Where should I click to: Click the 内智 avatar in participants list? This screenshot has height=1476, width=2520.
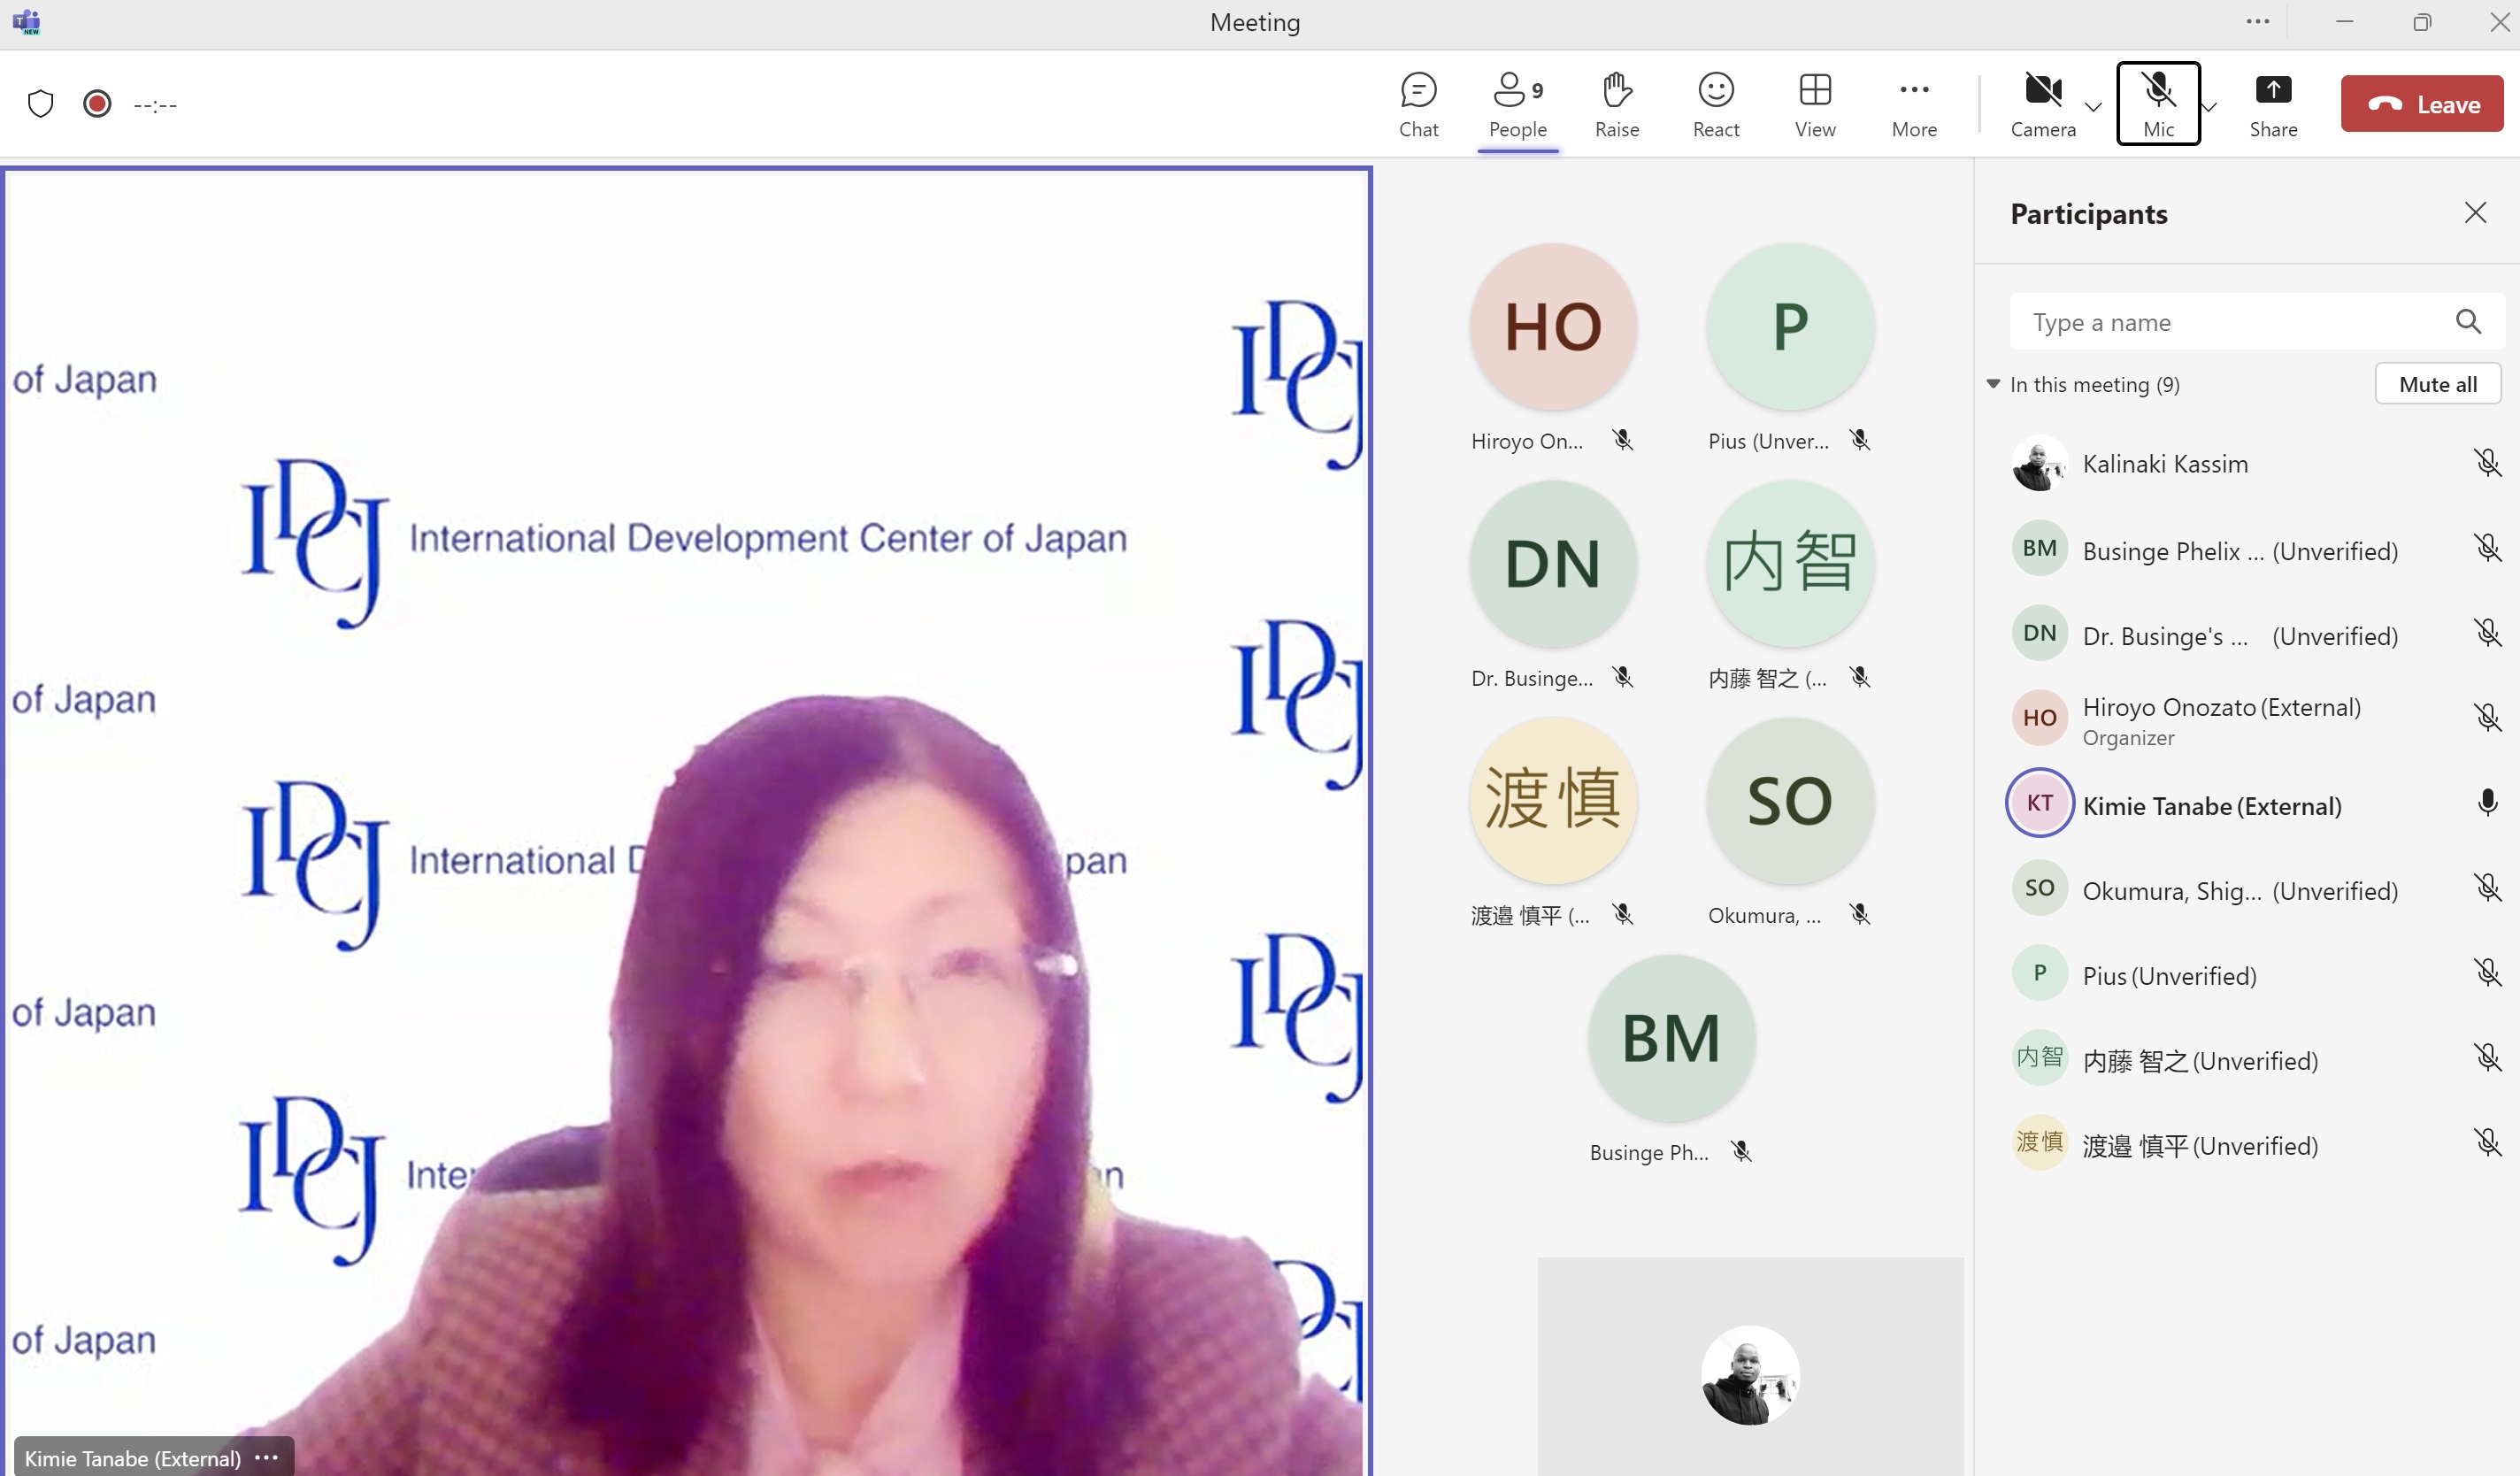(x=2039, y=1057)
